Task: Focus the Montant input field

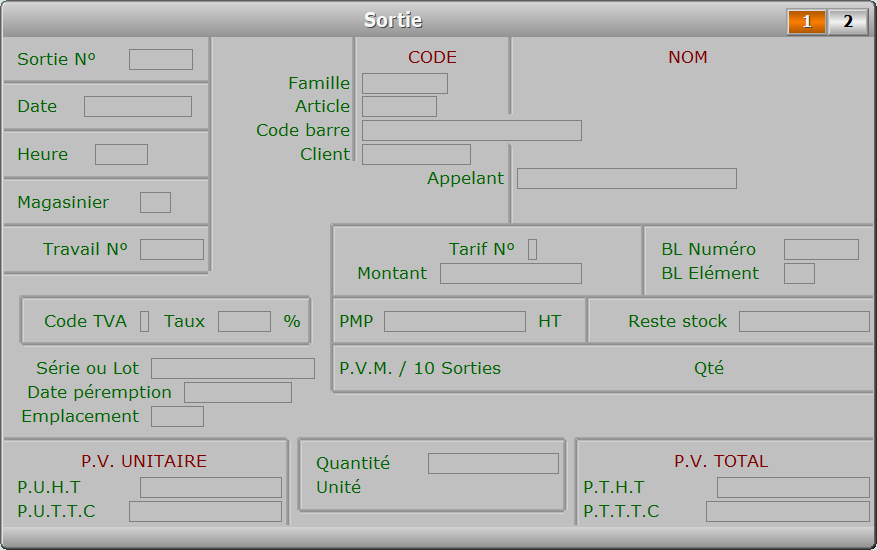Action: [x=510, y=273]
